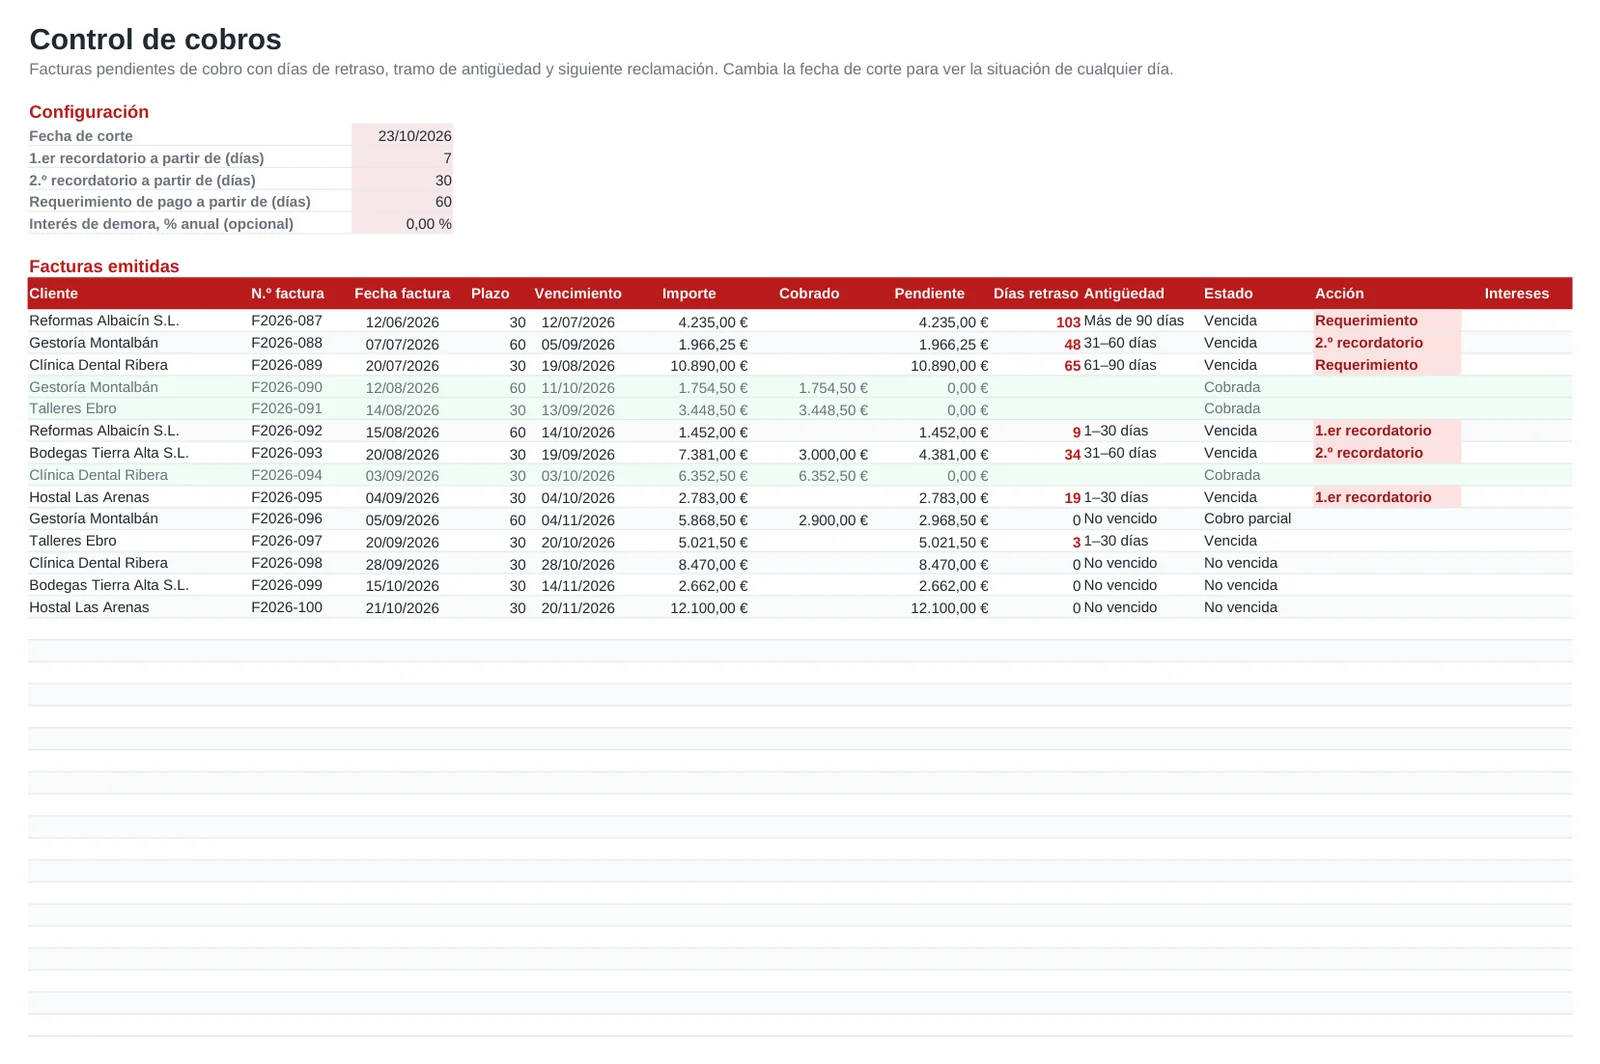
Task: Select the Plazo value 60 for F2026-096
Action: pos(517,520)
